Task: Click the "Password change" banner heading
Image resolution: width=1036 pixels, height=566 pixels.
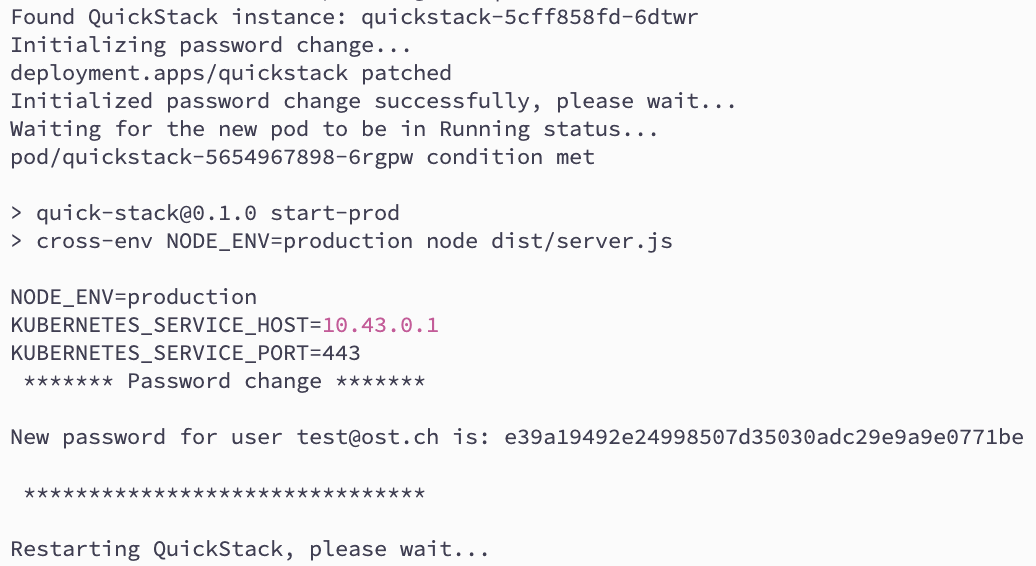Action: (224, 381)
